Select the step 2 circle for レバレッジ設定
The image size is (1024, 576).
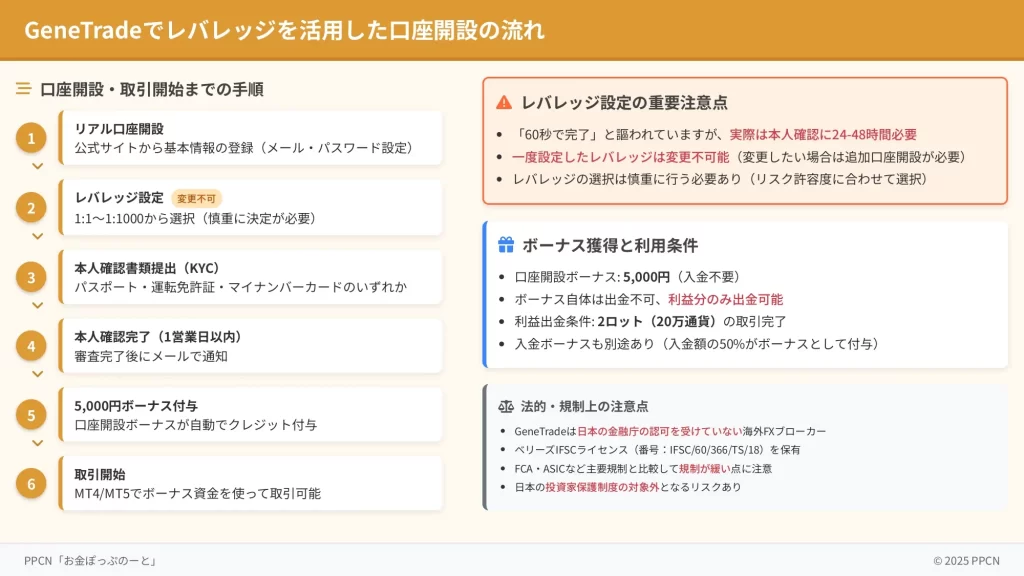pos(31,208)
